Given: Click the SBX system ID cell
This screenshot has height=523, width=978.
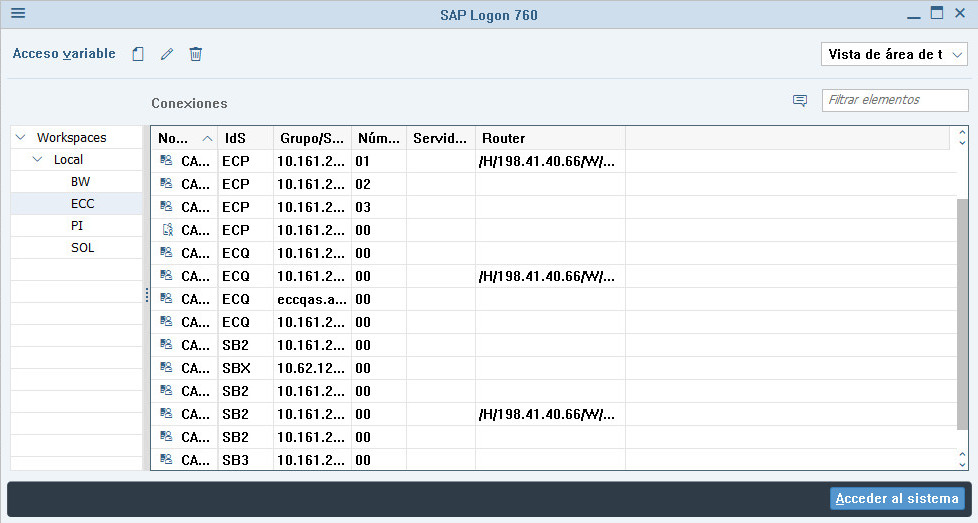Looking at the screenshot, I should [x=245, y=368].
